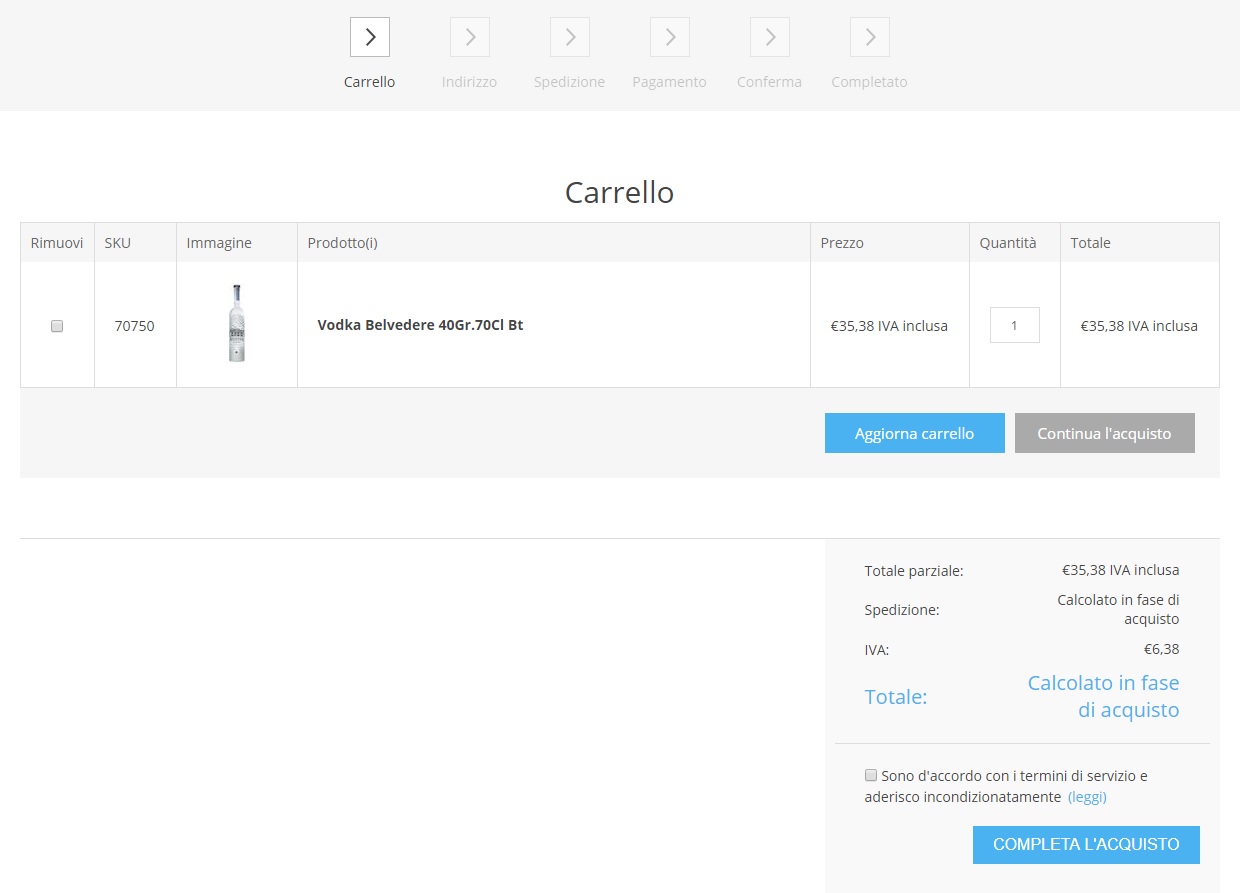This screenshot has width=1240, height=893.
Task: Click the Conferma step arrow icon
Action: coord(770,37)
